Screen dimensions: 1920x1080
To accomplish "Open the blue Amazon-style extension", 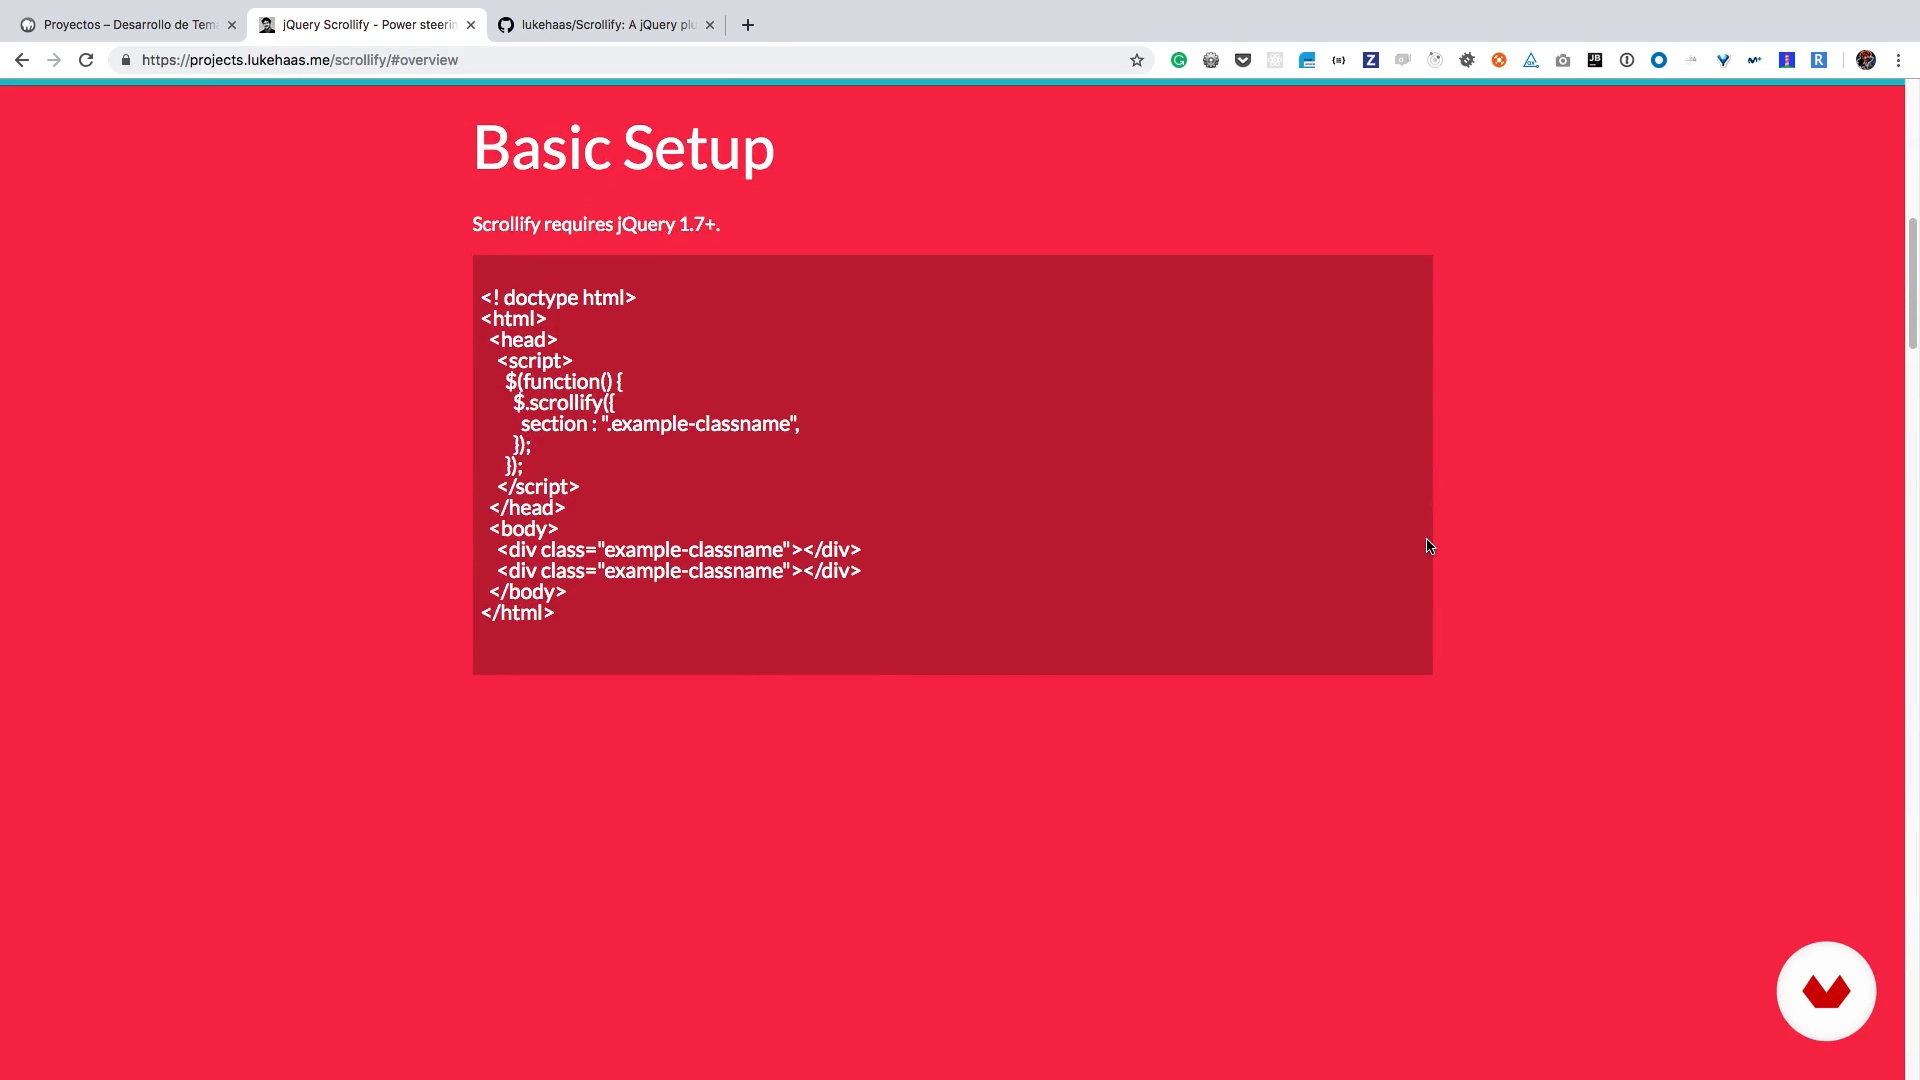I will [1307, 60].
